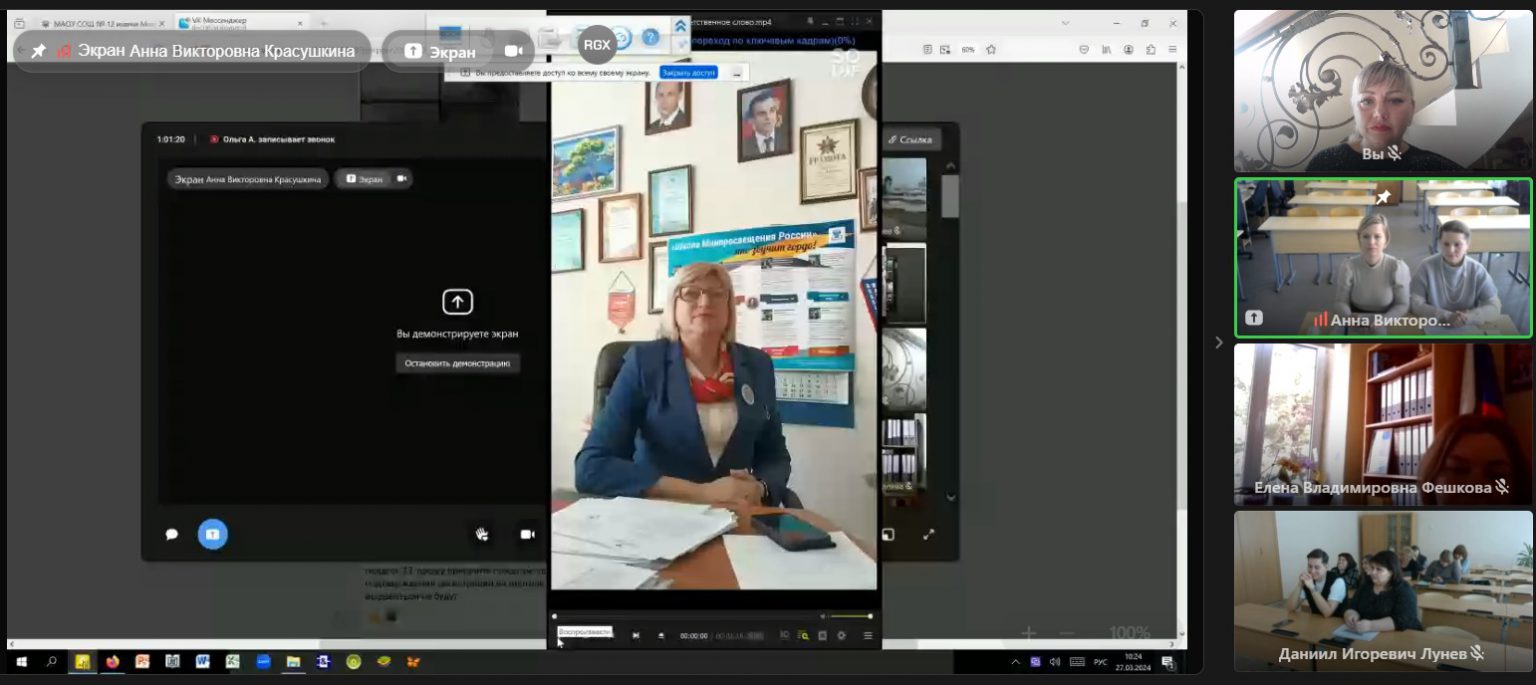
Task: Raise hand using the hand icon
Action: (x=482, y=534)
